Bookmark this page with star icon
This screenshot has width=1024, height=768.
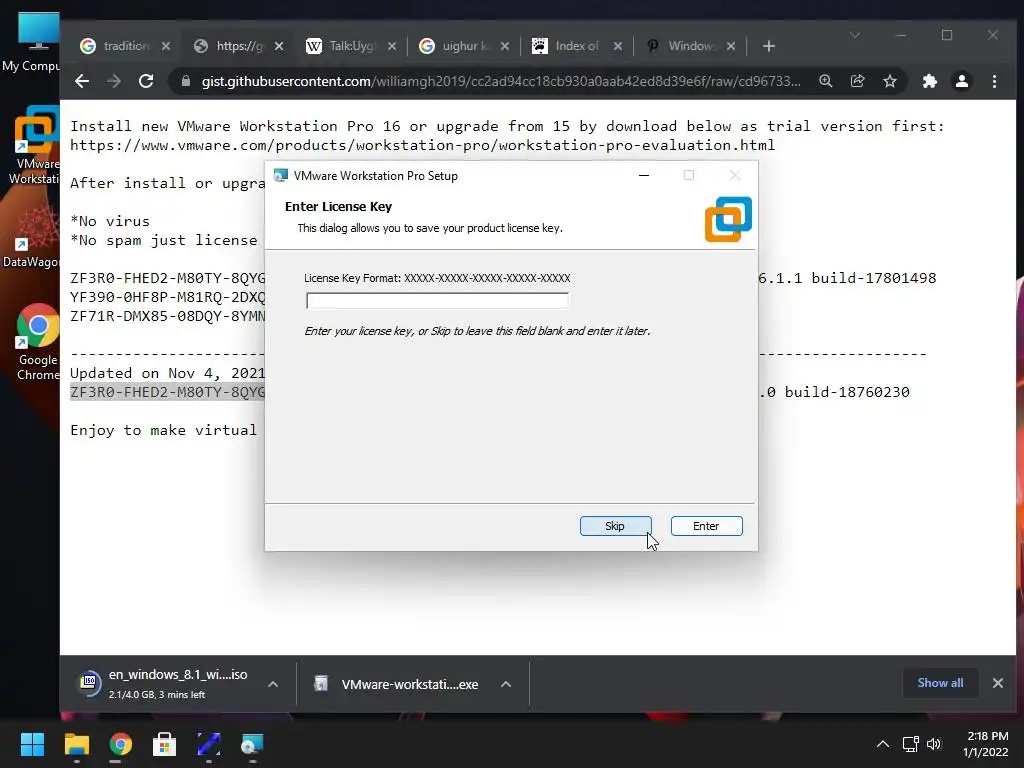point(889,81)
